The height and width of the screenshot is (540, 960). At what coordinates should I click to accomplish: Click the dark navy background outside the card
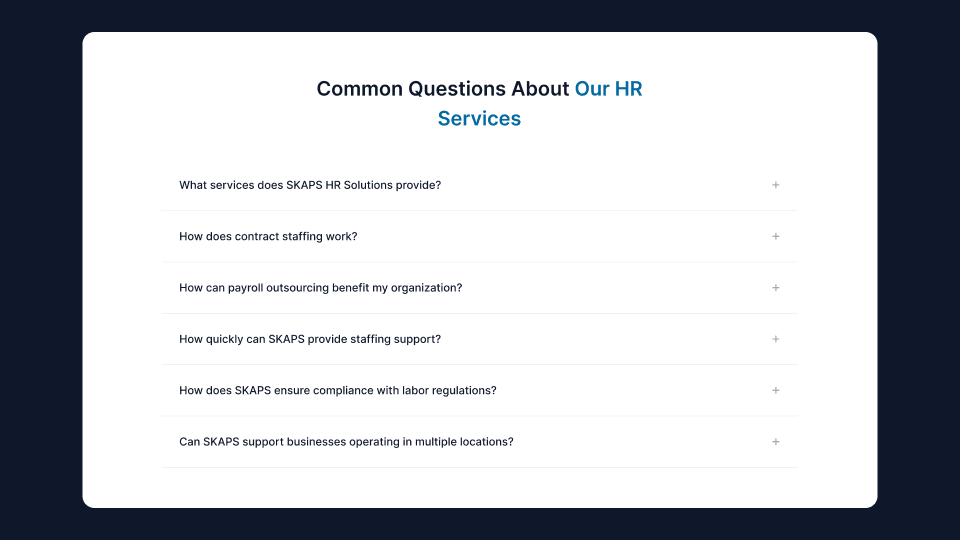coord(40,270)
